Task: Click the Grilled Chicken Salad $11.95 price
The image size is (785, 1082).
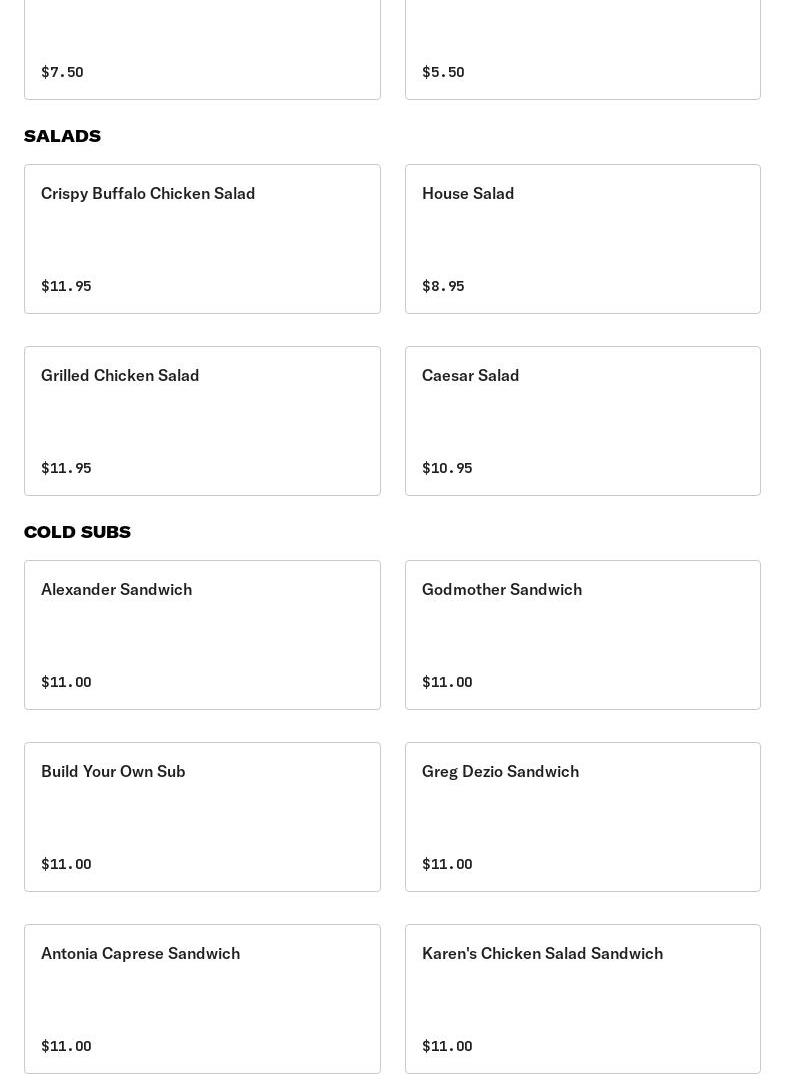Action: [66, 468]
